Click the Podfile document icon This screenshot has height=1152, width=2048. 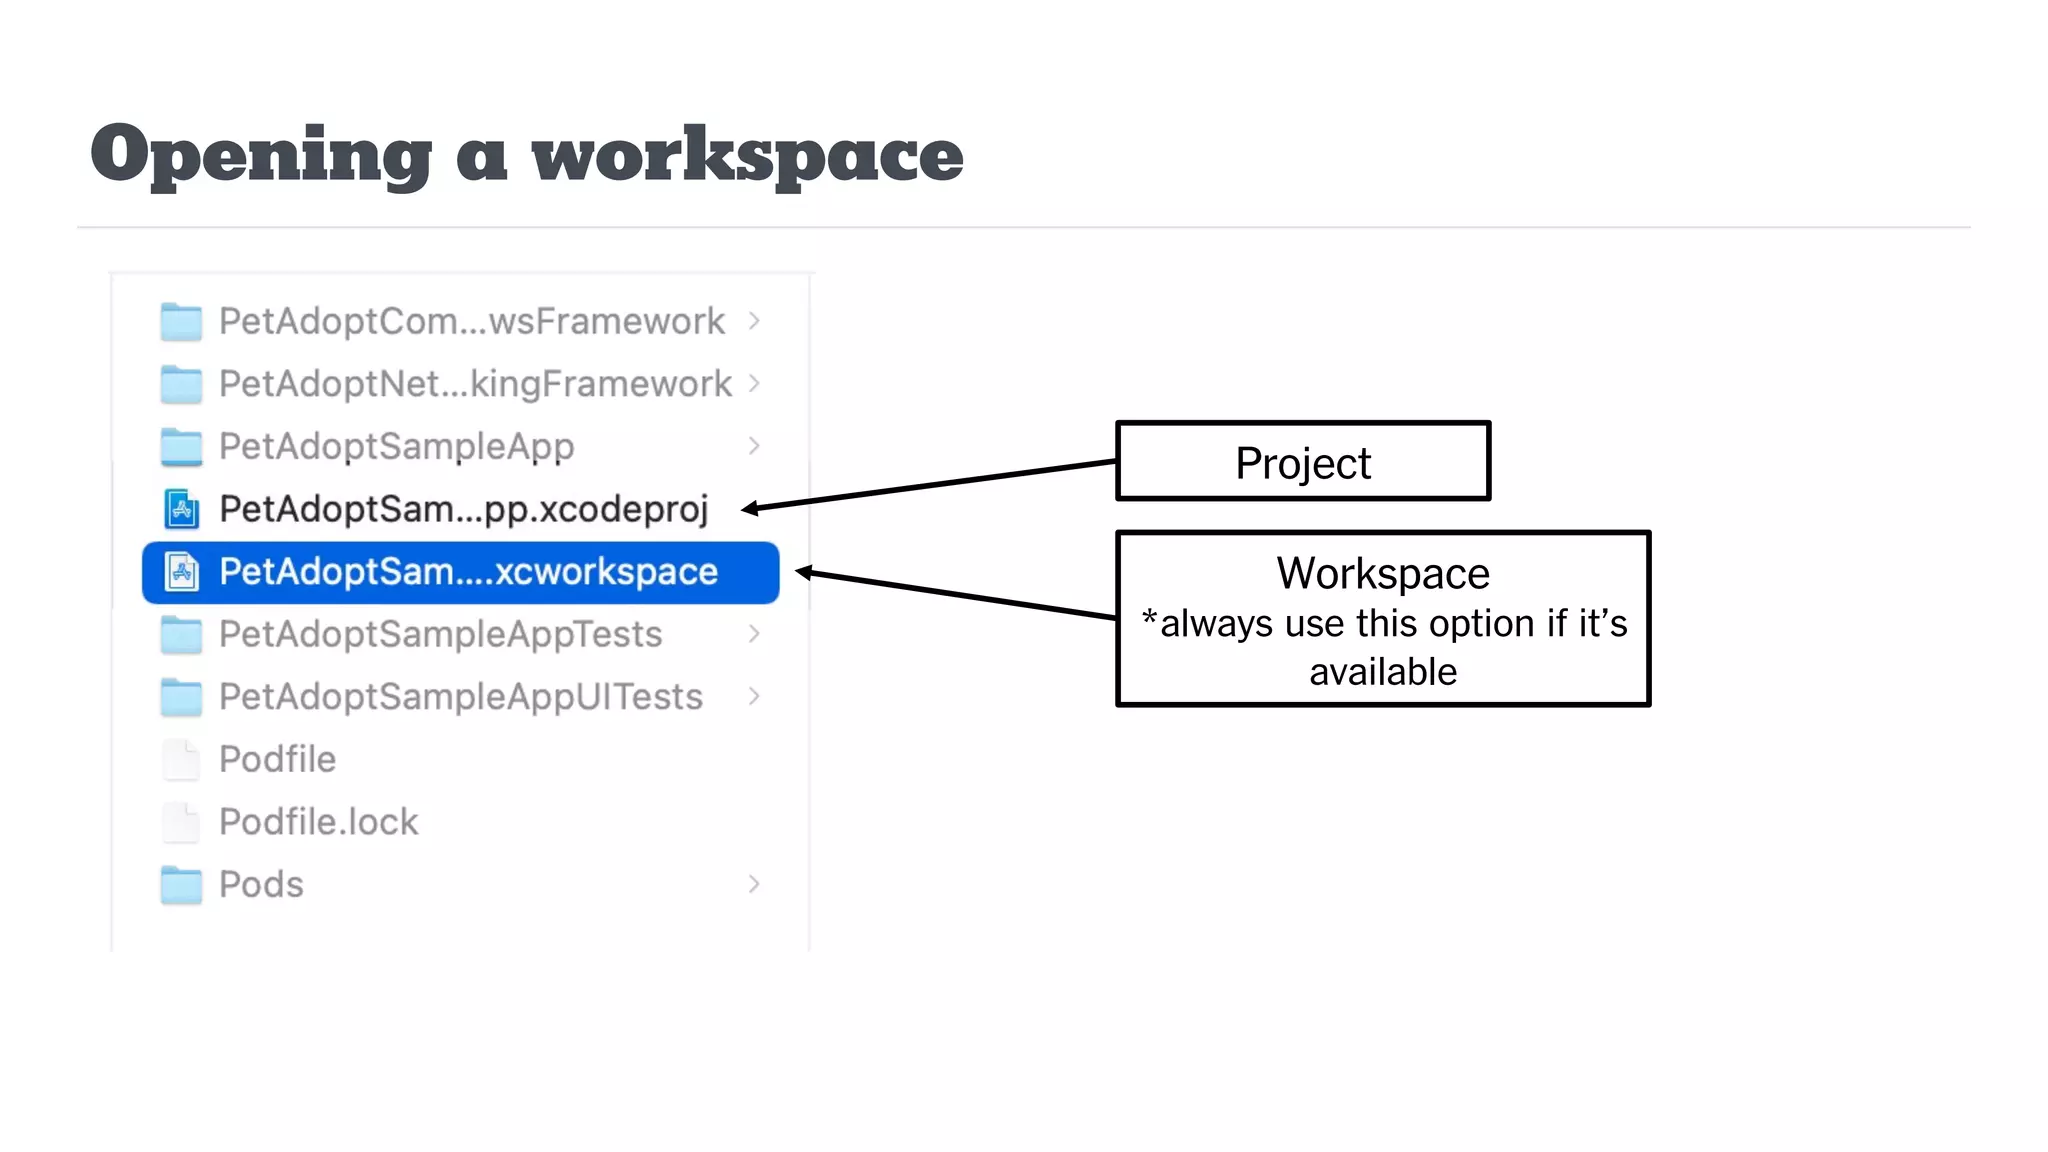[181, 760]
